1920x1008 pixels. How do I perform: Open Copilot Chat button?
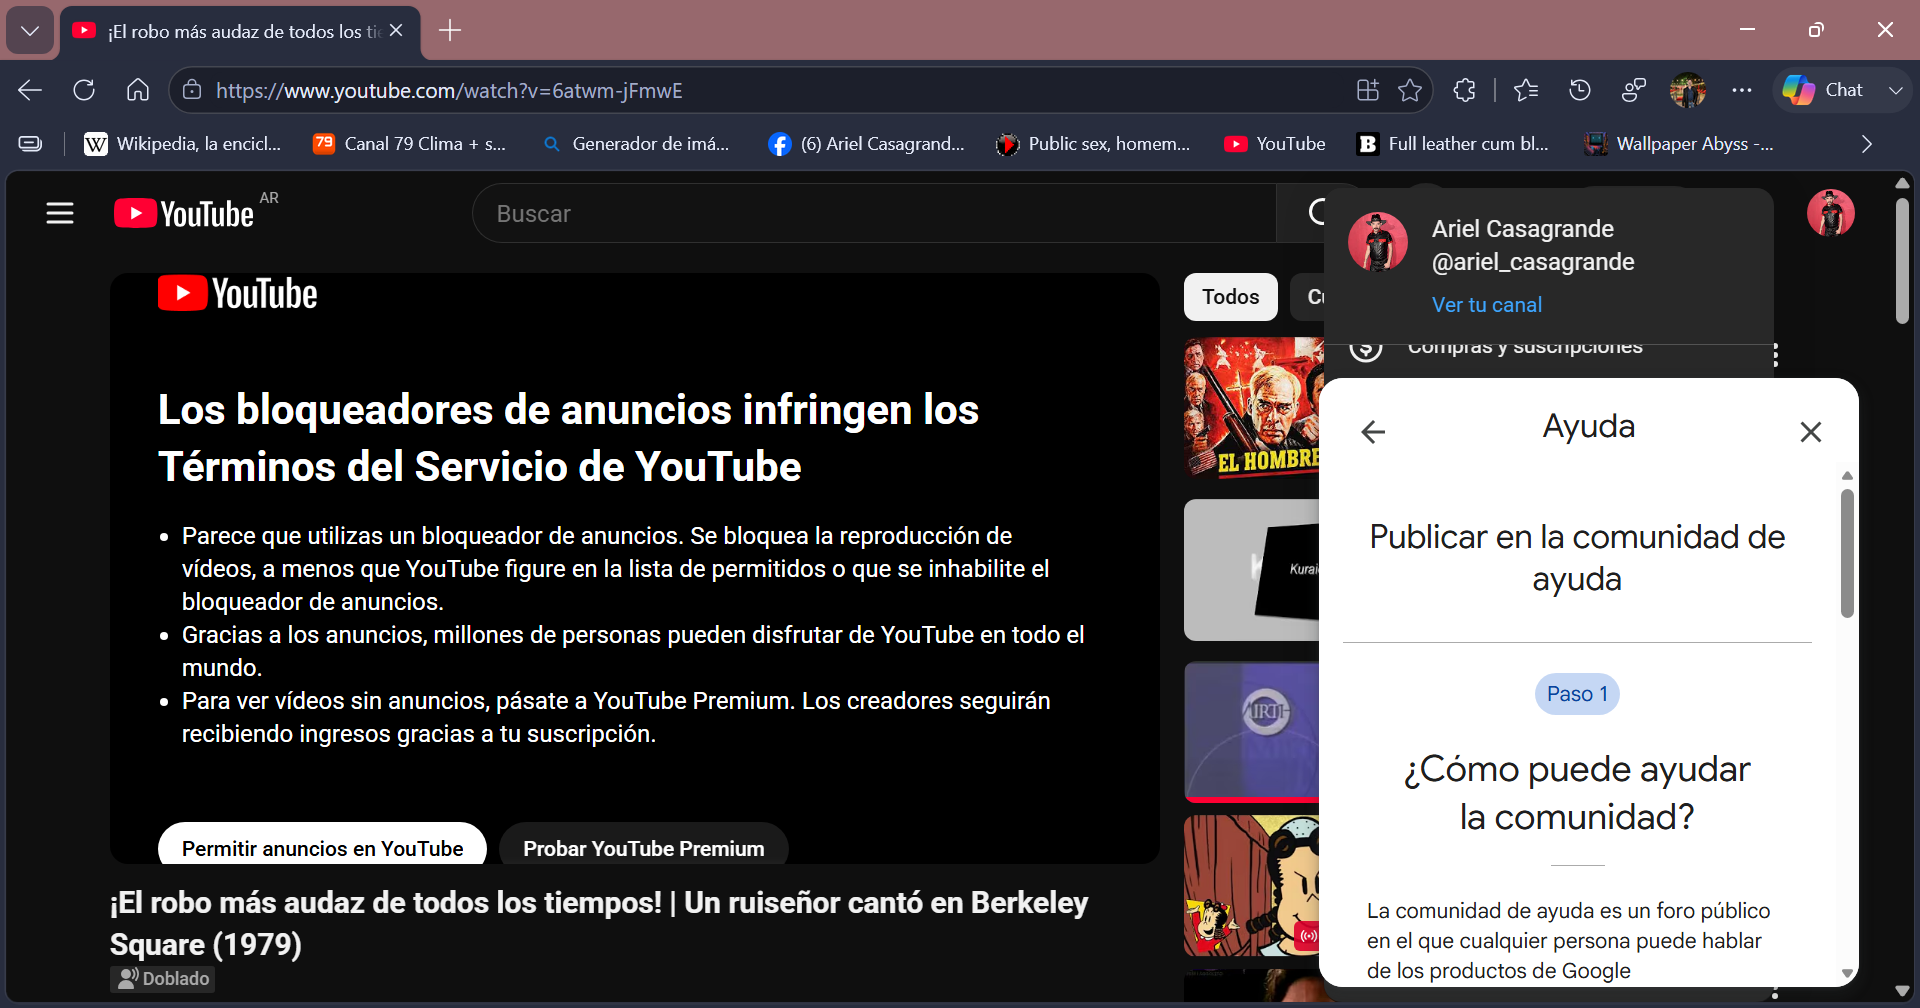click(x=1823, y=90)
